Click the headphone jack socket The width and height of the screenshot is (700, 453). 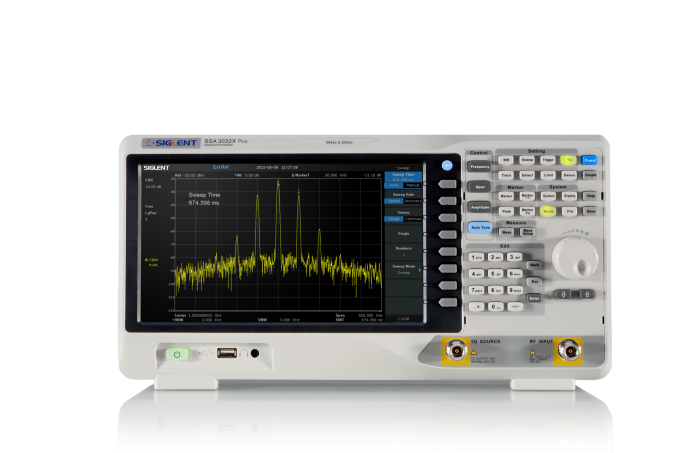(254, 353)
